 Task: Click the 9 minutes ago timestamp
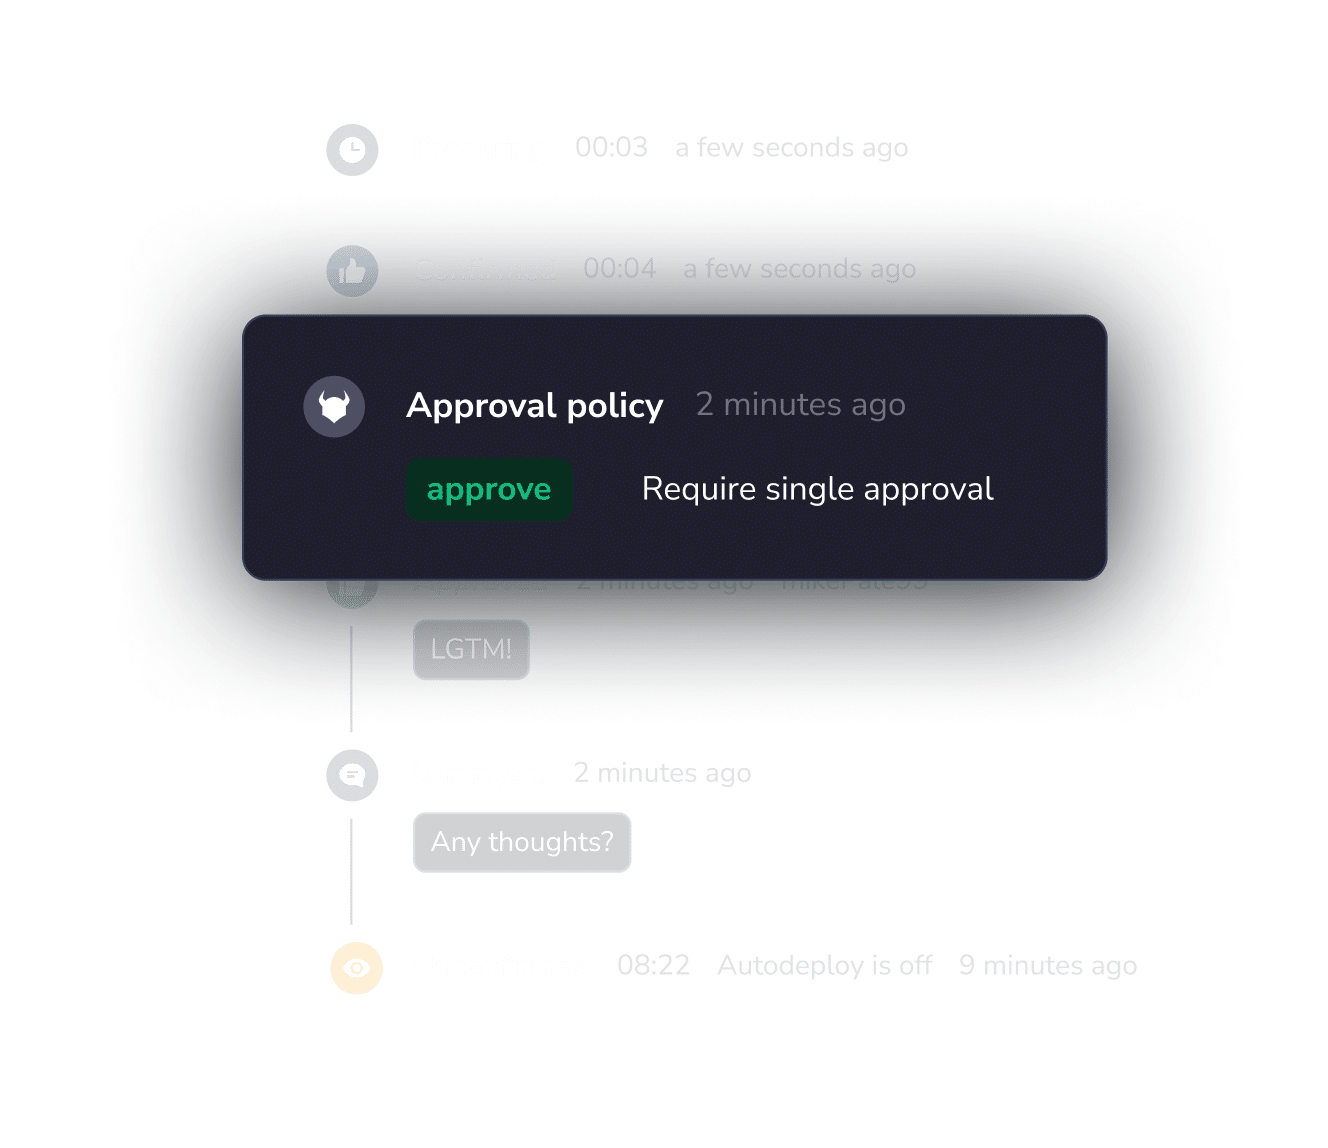(1048, 965)
